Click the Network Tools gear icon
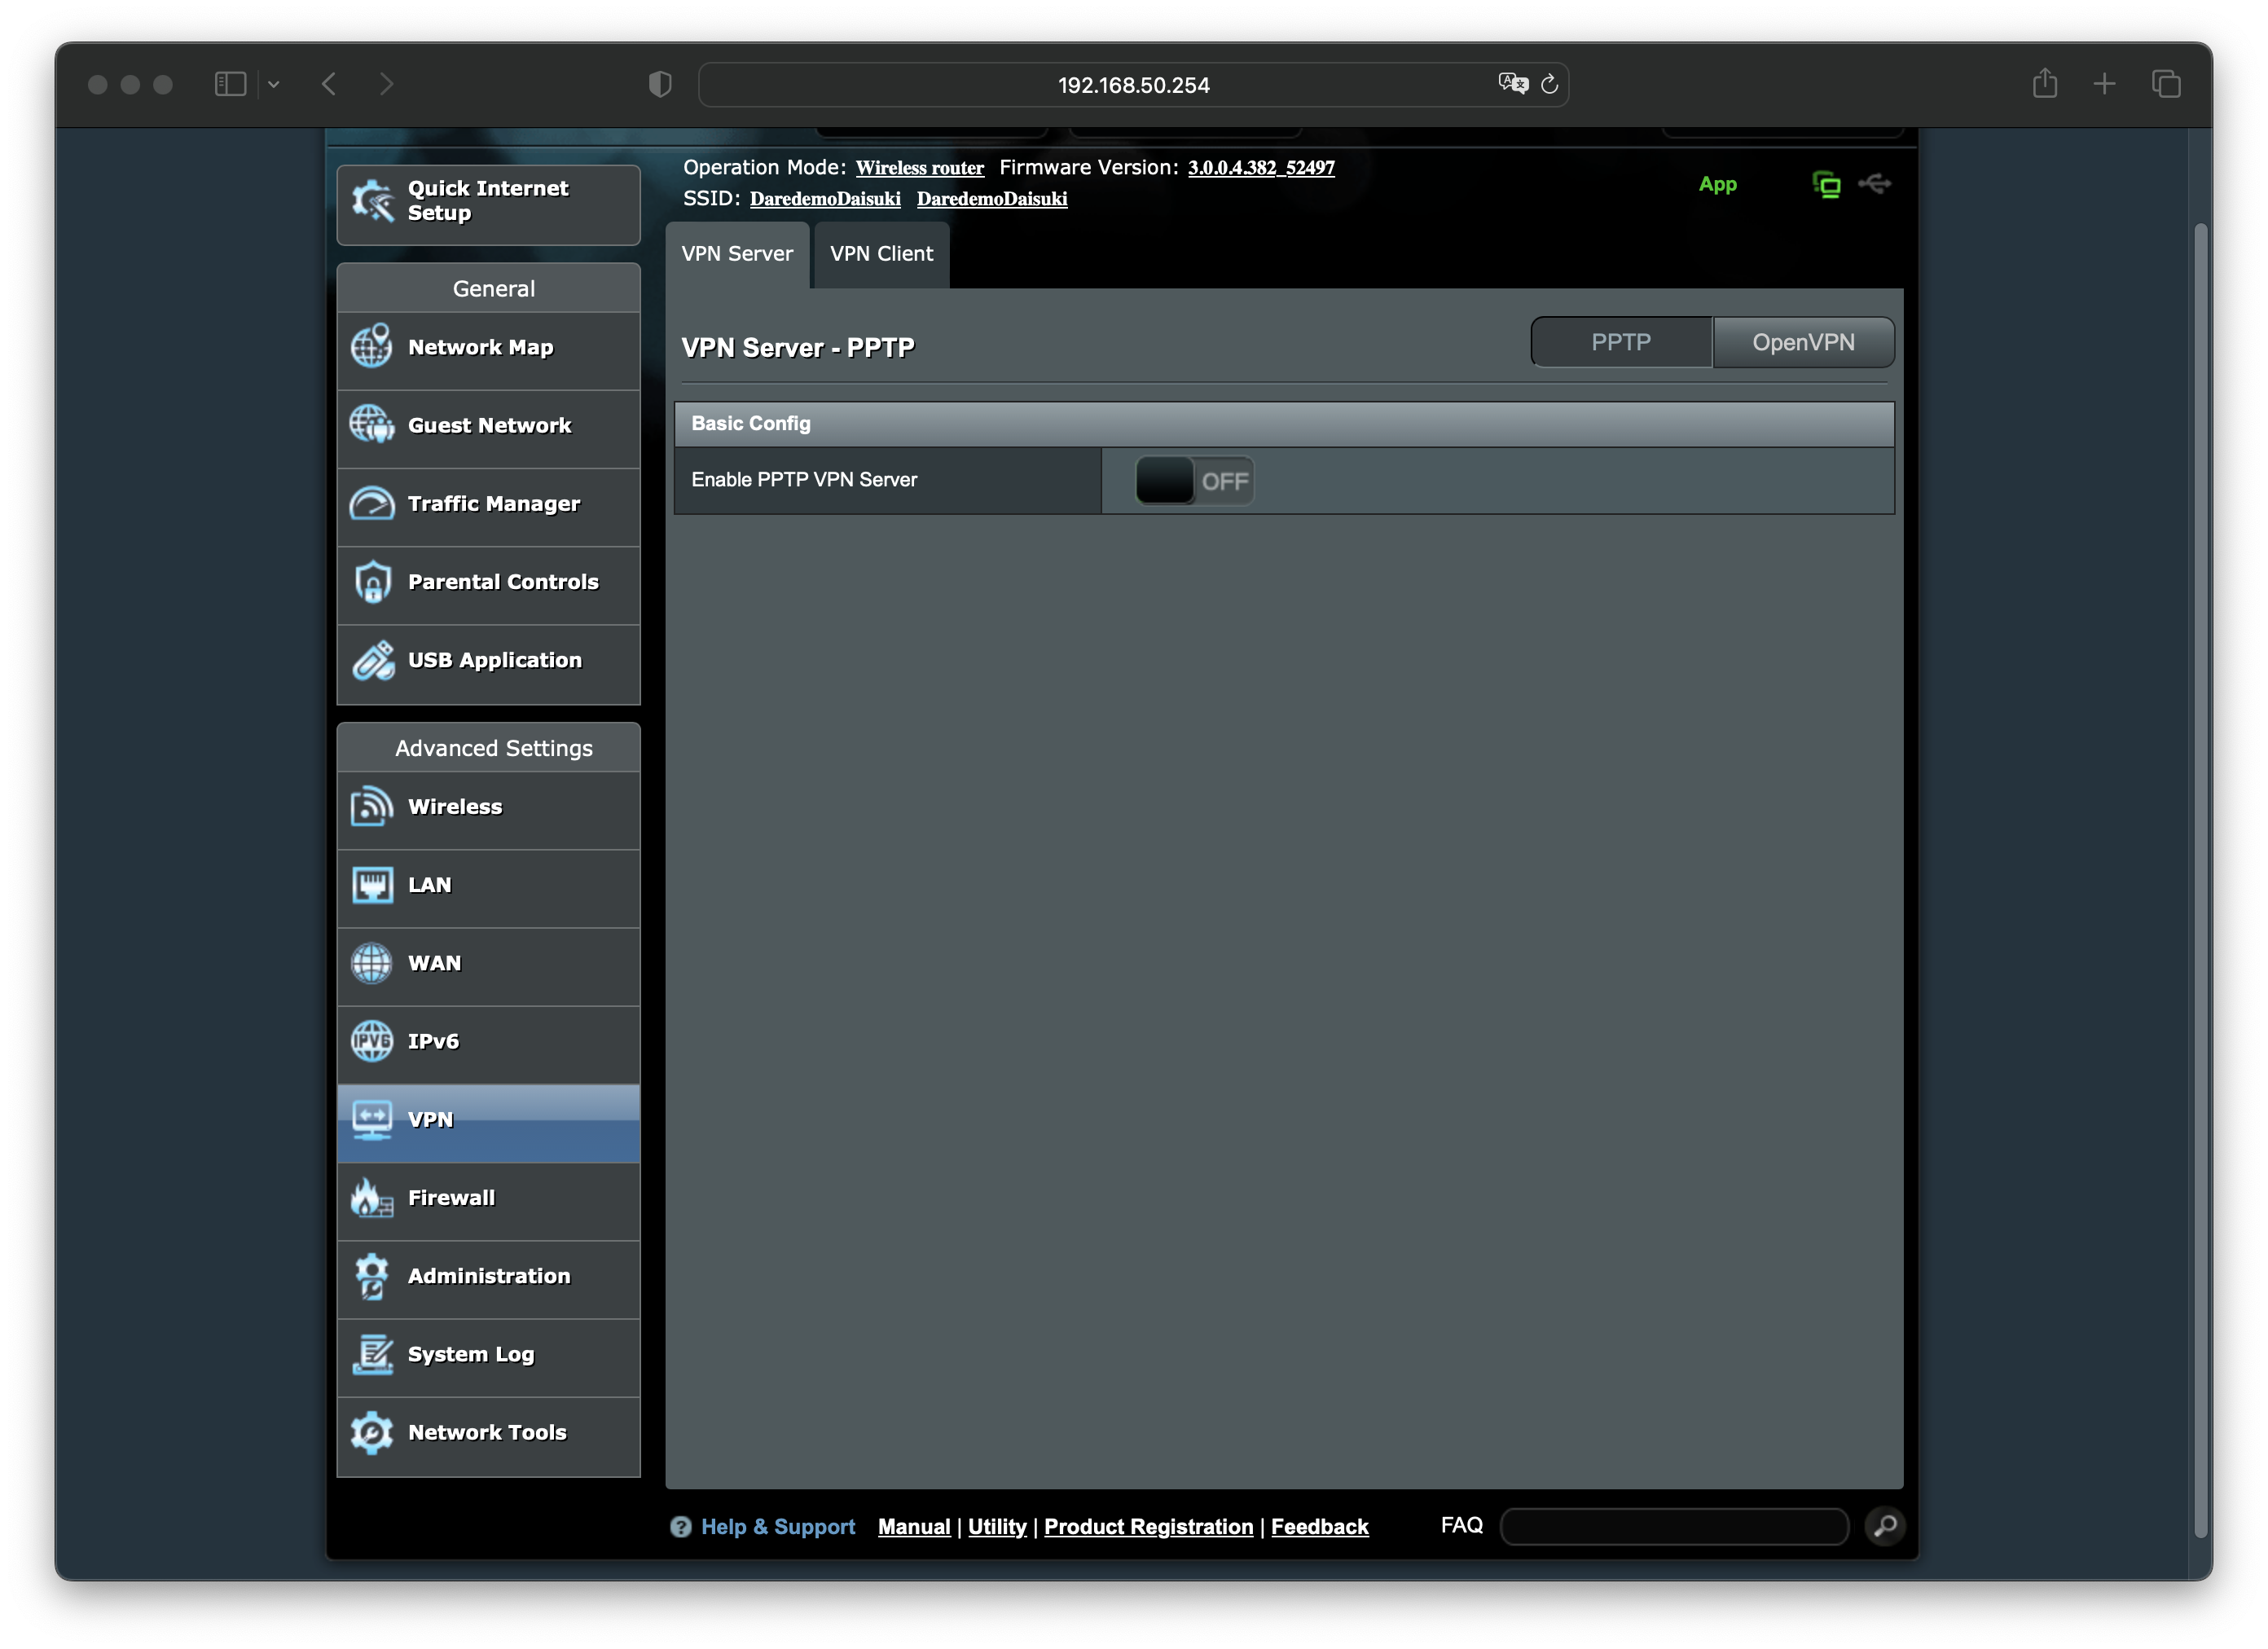 coord(371,1432)
